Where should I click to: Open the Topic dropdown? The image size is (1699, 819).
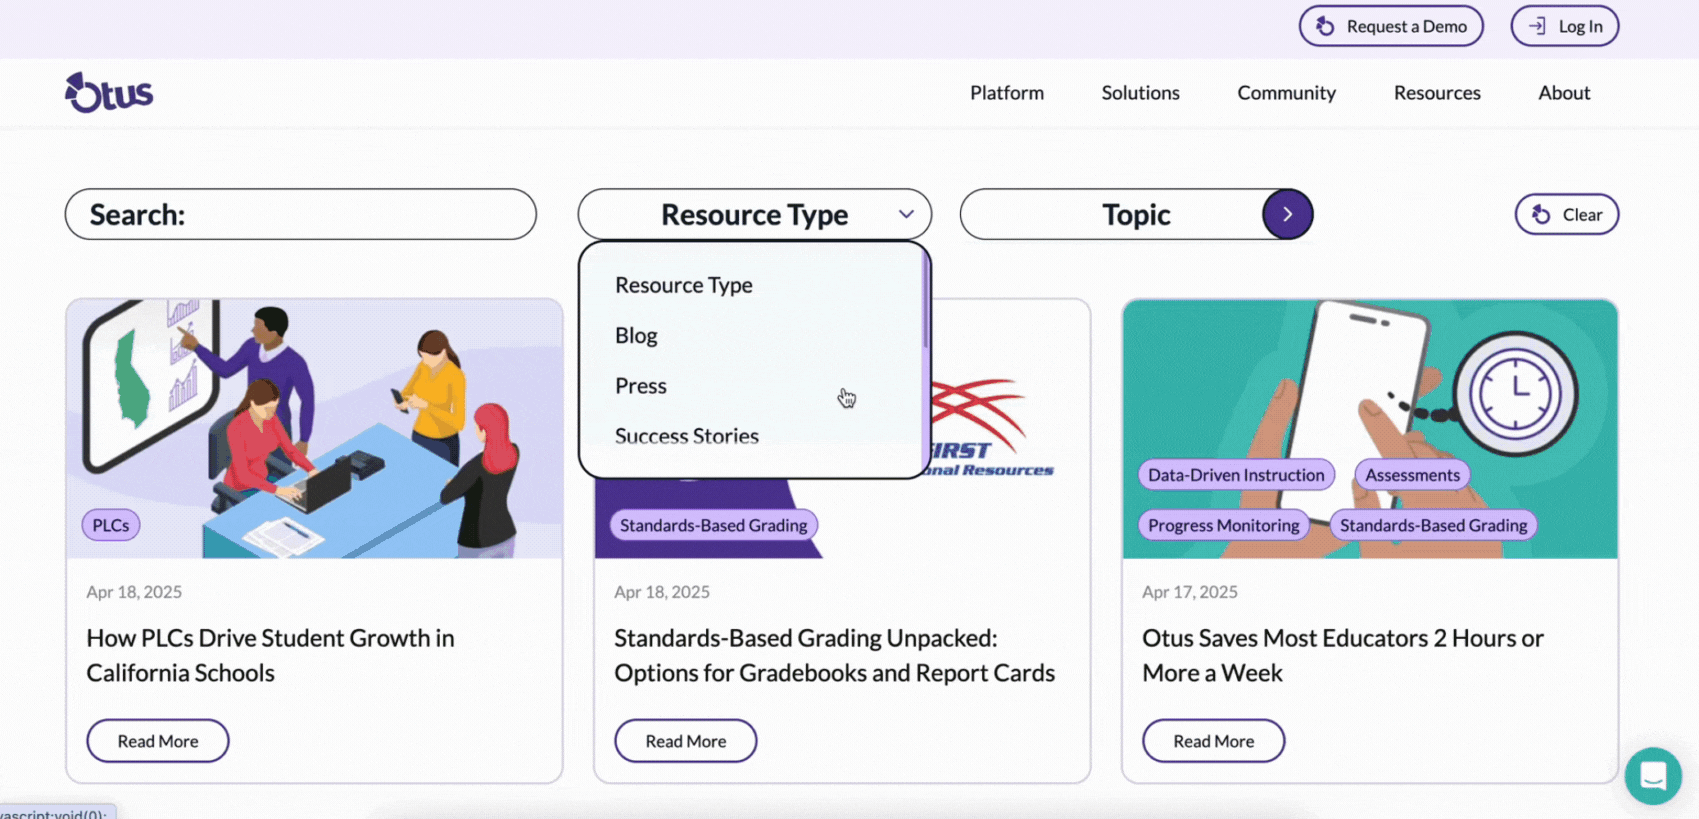point(1135,214)
